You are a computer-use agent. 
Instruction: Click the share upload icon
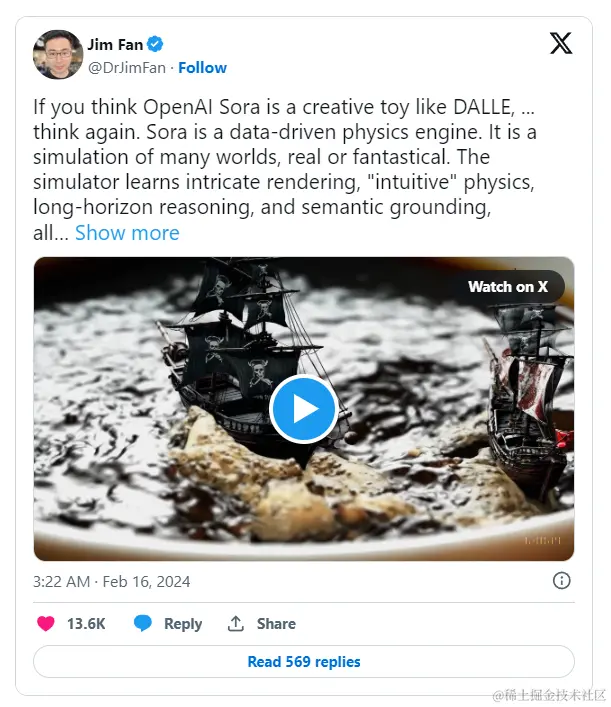[236, 623]
